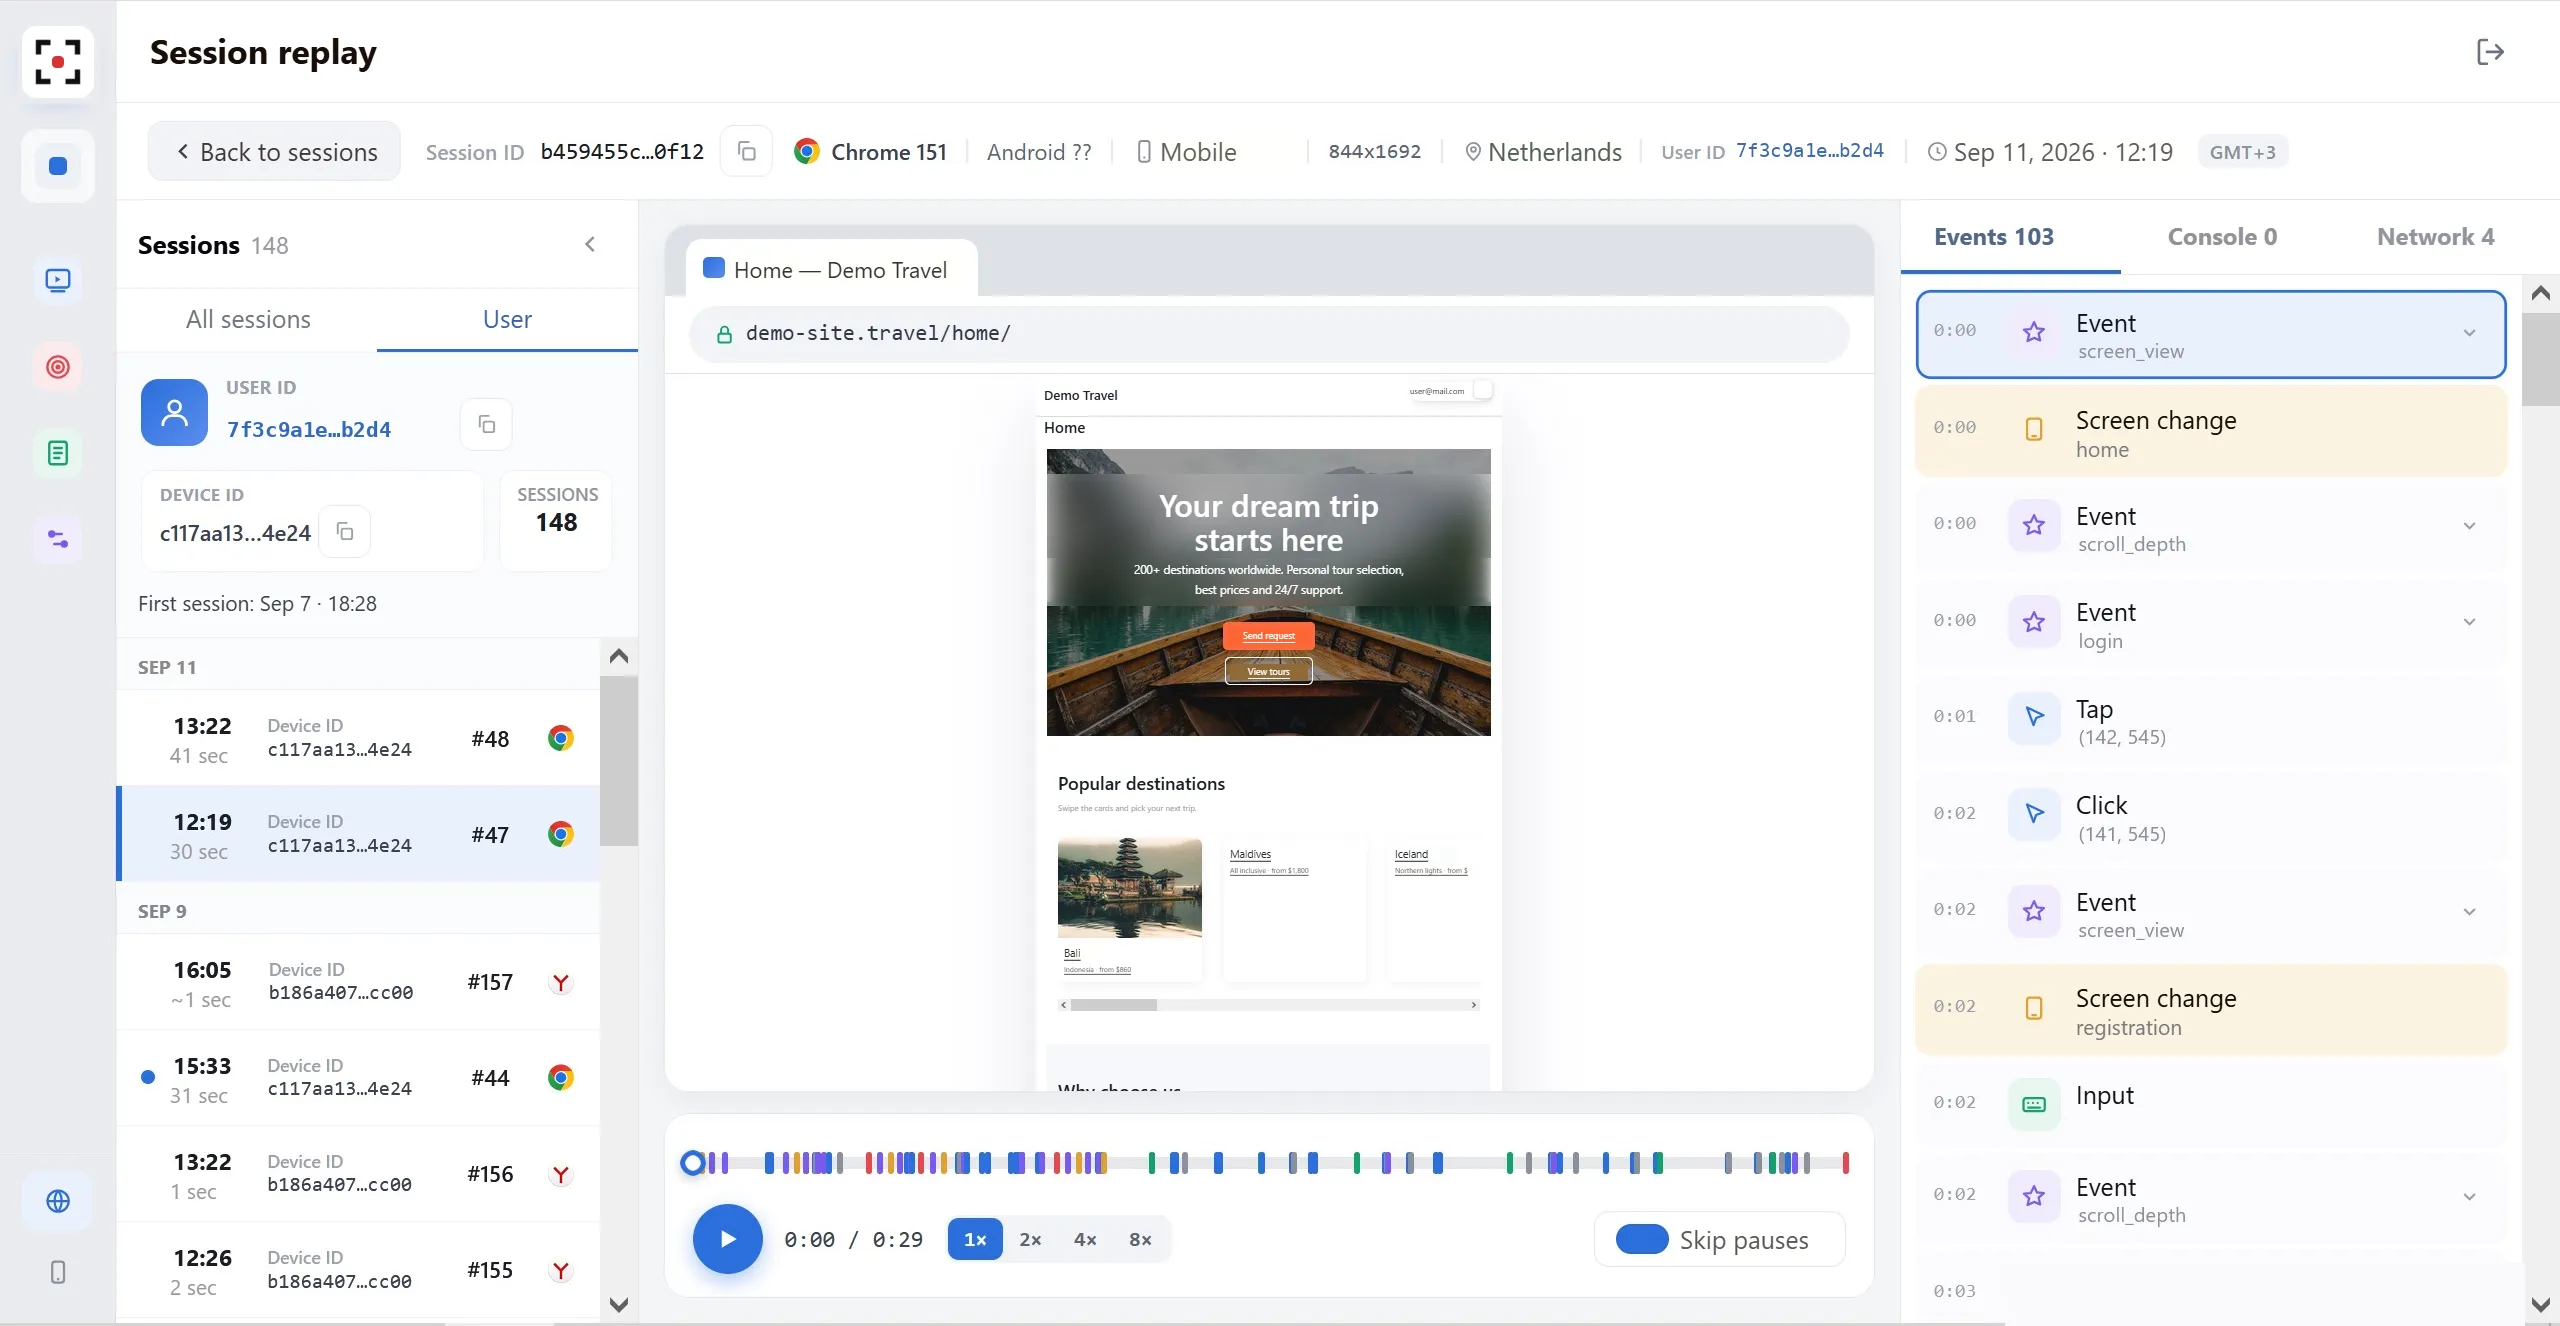This screenshot has height=1326, width=2560.
Task: Copy the User ID in user panel
Action: (x=486, y=425)
